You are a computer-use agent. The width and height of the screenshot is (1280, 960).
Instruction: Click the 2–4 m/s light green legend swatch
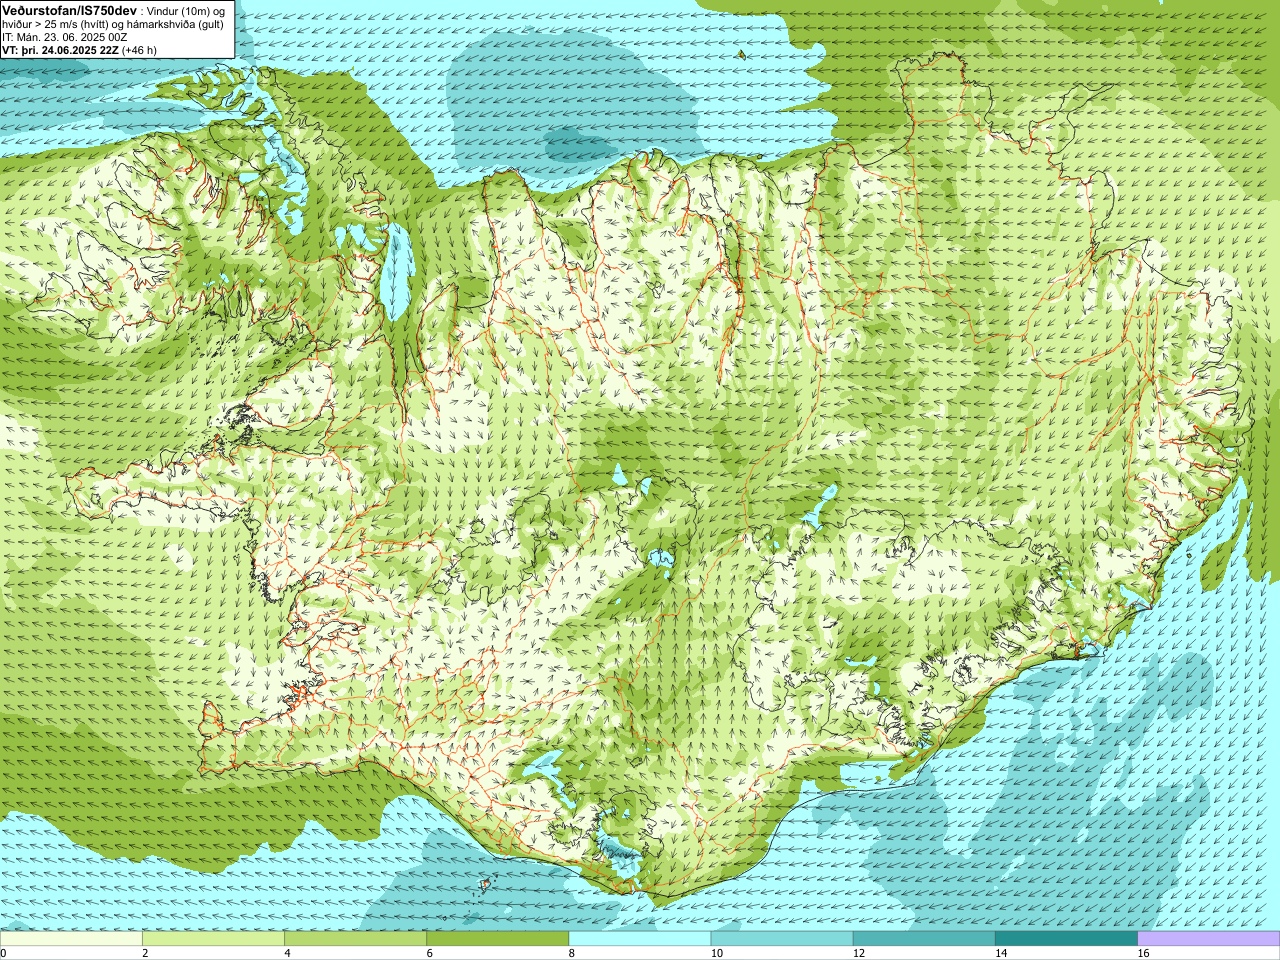click(x=213, y=939)
